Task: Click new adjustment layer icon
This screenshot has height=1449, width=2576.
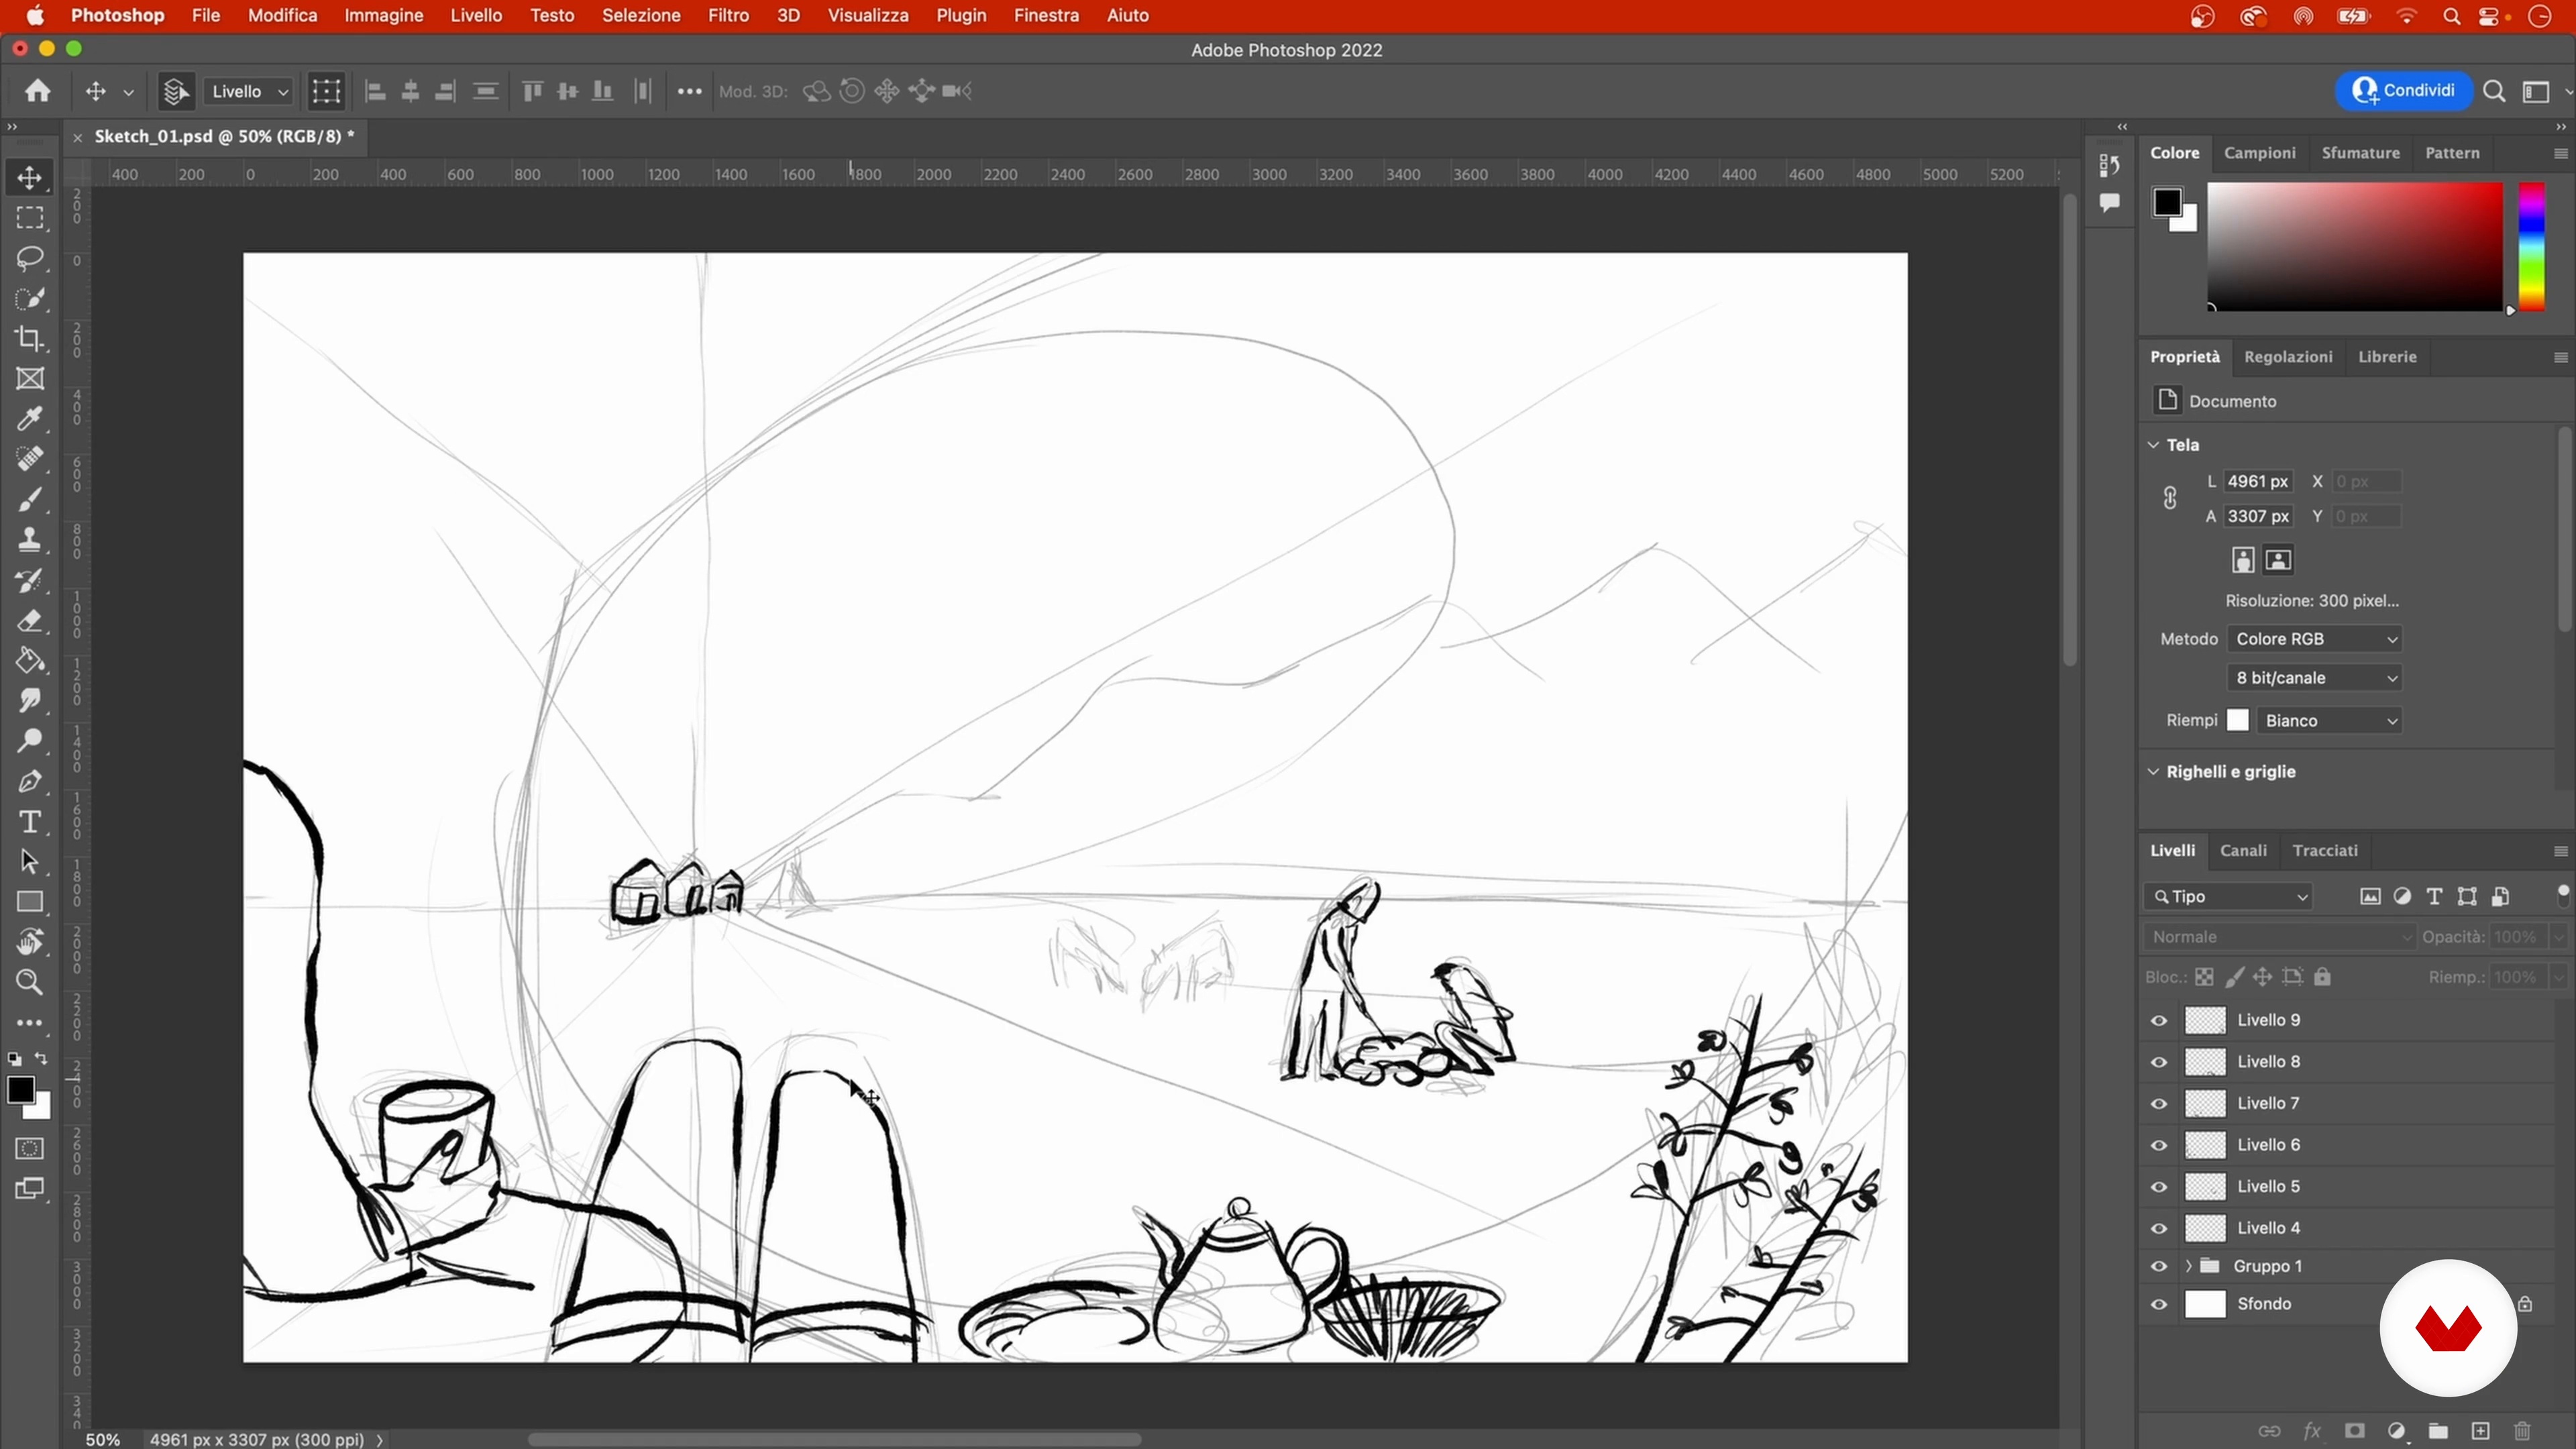Action: coord(2396,1430)
